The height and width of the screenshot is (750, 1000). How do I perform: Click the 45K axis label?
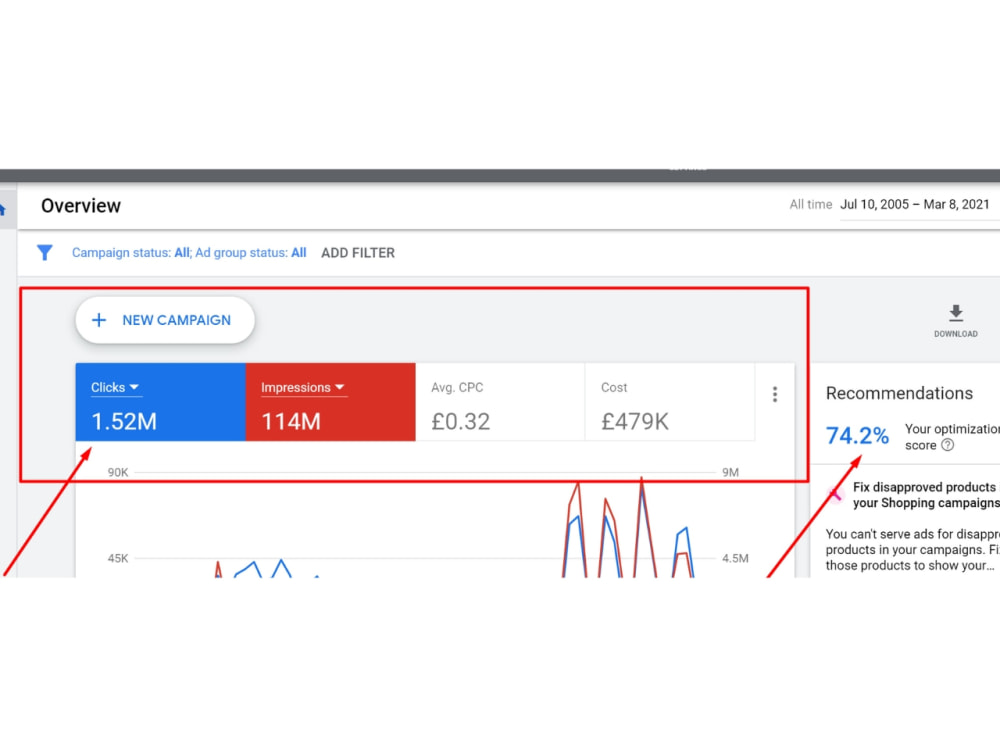(x=118, y=559)
